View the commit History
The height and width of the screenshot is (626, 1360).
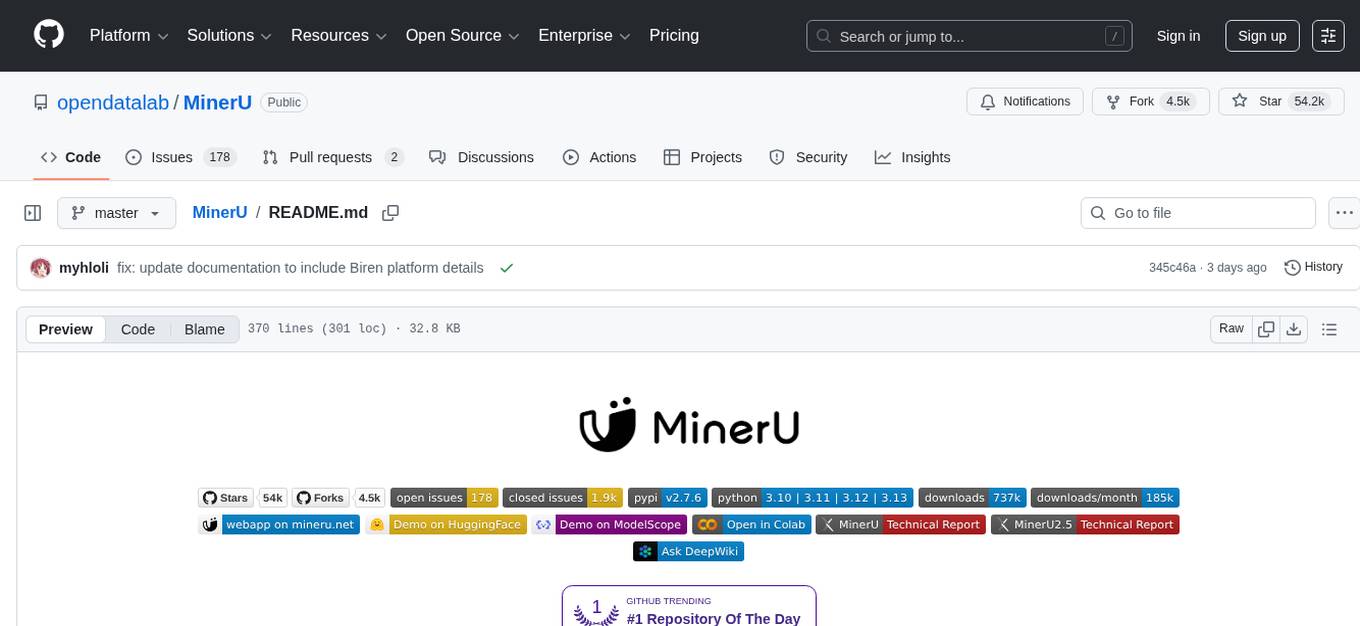pyautogui.click(x=1313, y=267)
